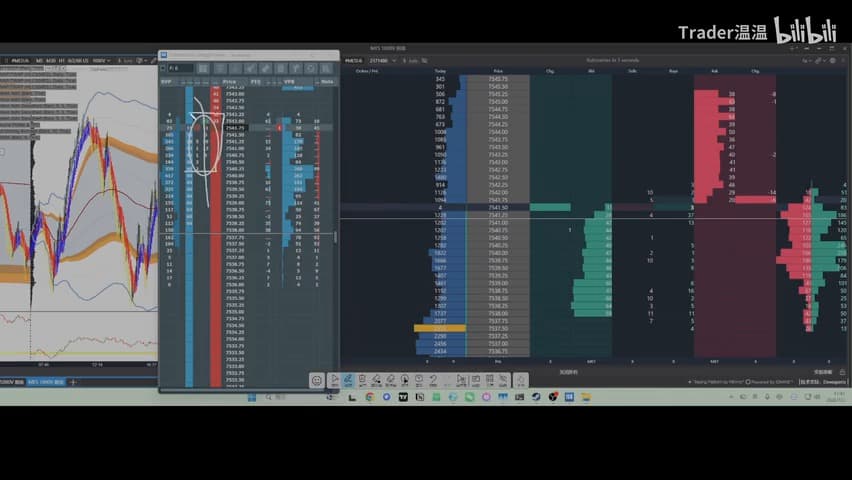Click the small DOM window vertical scrollbar
The width and height of the screenshot is (852, 480).
click(335, 237)
